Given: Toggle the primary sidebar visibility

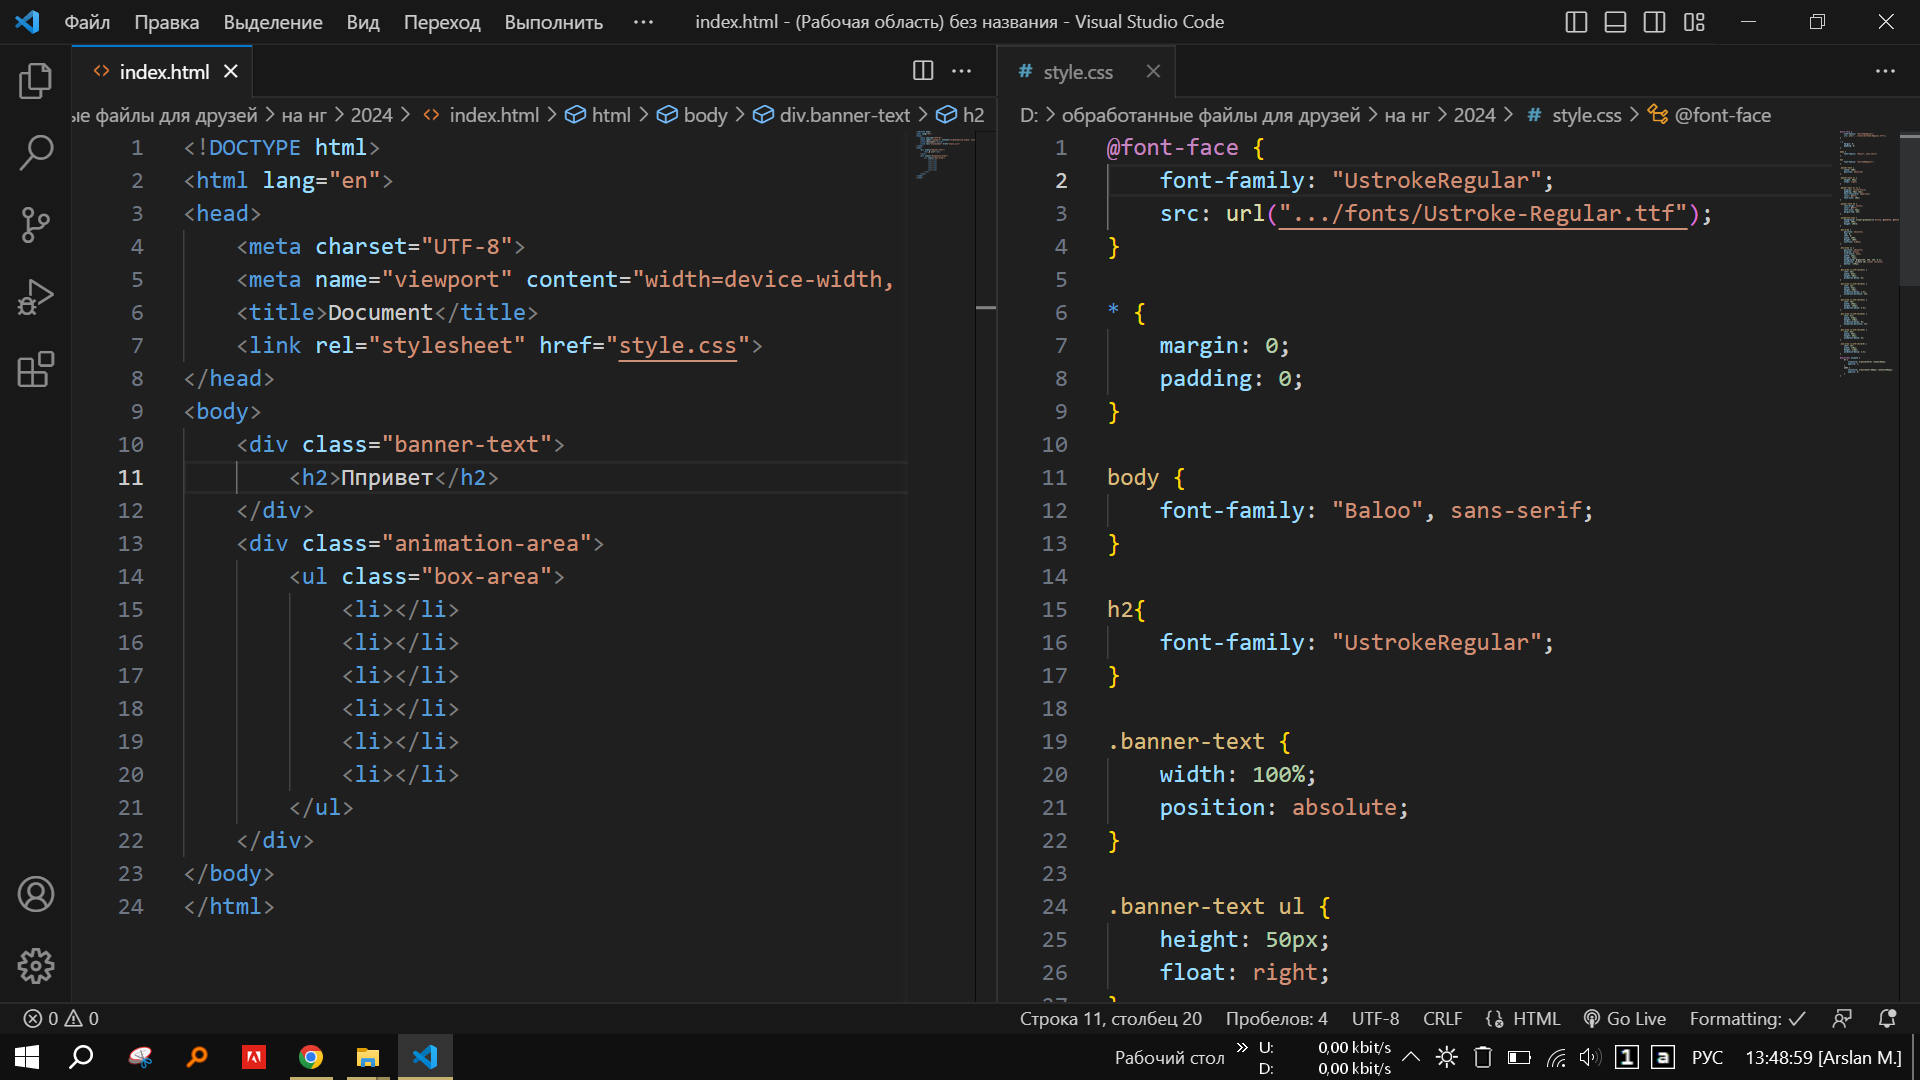Looking at the screenshot, I should point(1576,22).
